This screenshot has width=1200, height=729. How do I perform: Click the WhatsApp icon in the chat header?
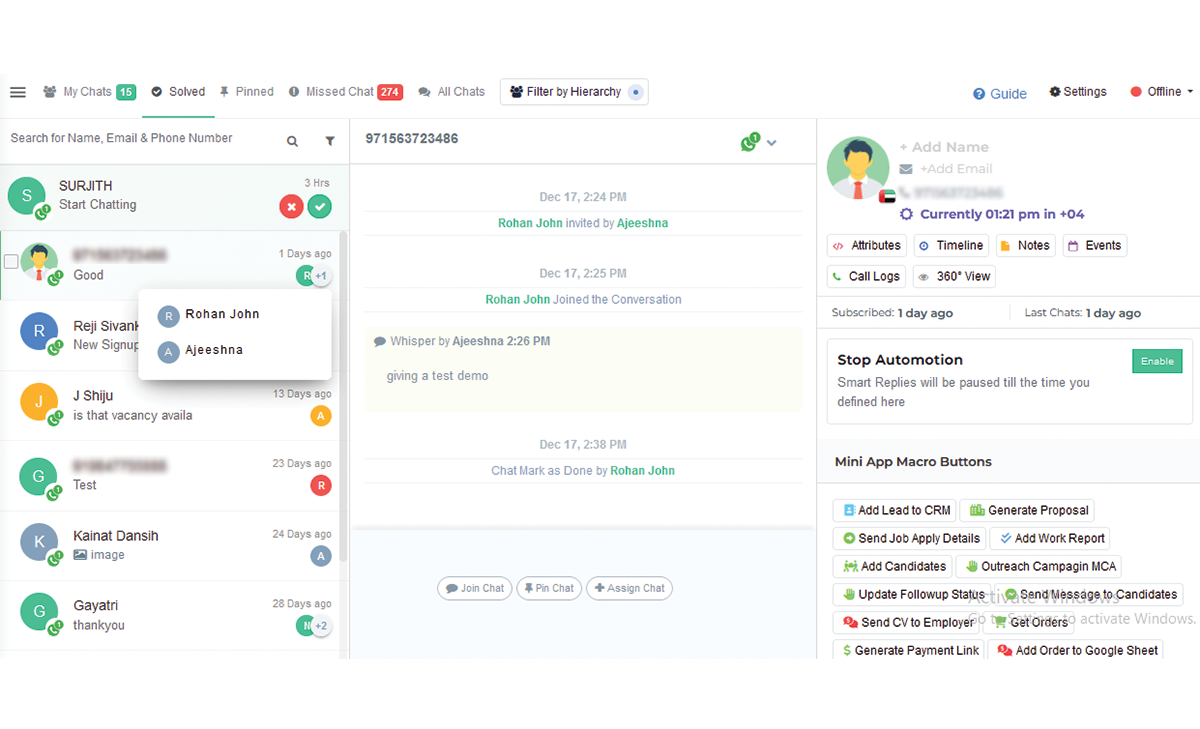[x=749, y=141]
